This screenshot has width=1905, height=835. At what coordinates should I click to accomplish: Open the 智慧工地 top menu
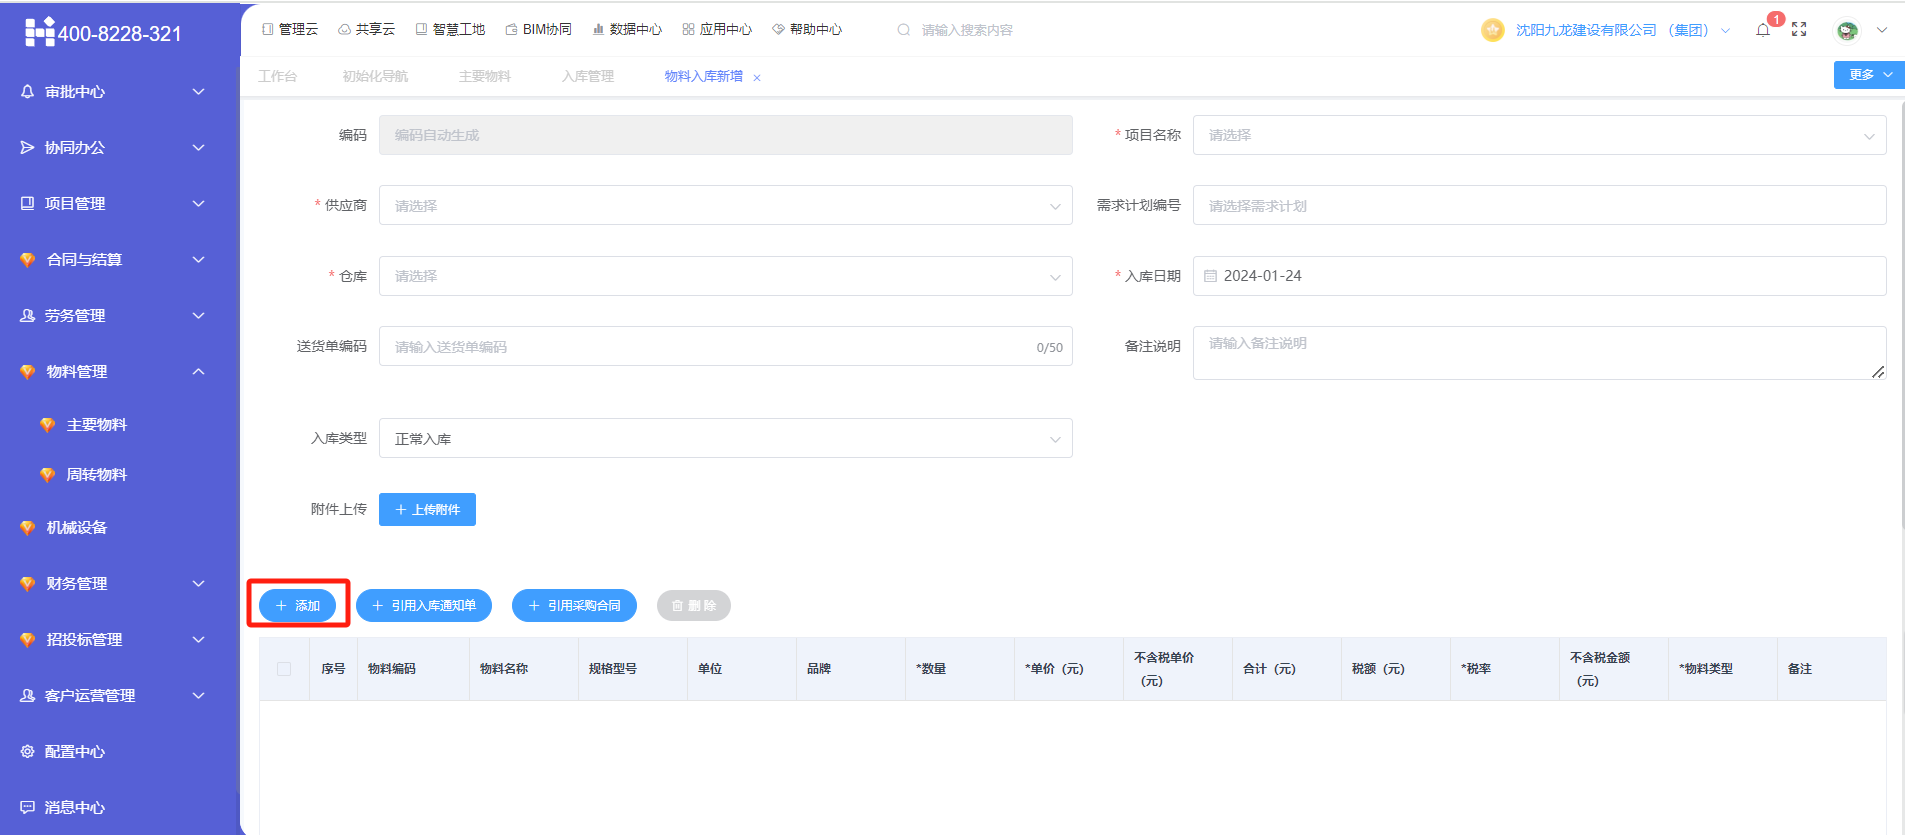450,30
